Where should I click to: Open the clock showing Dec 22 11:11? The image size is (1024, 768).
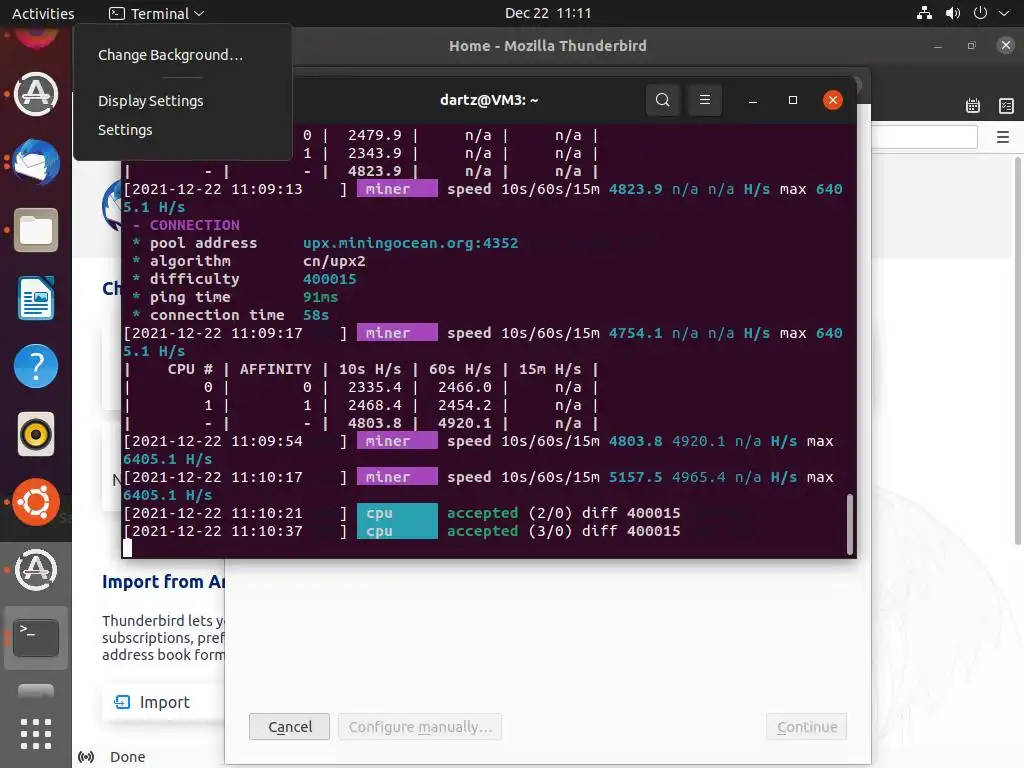548,13
